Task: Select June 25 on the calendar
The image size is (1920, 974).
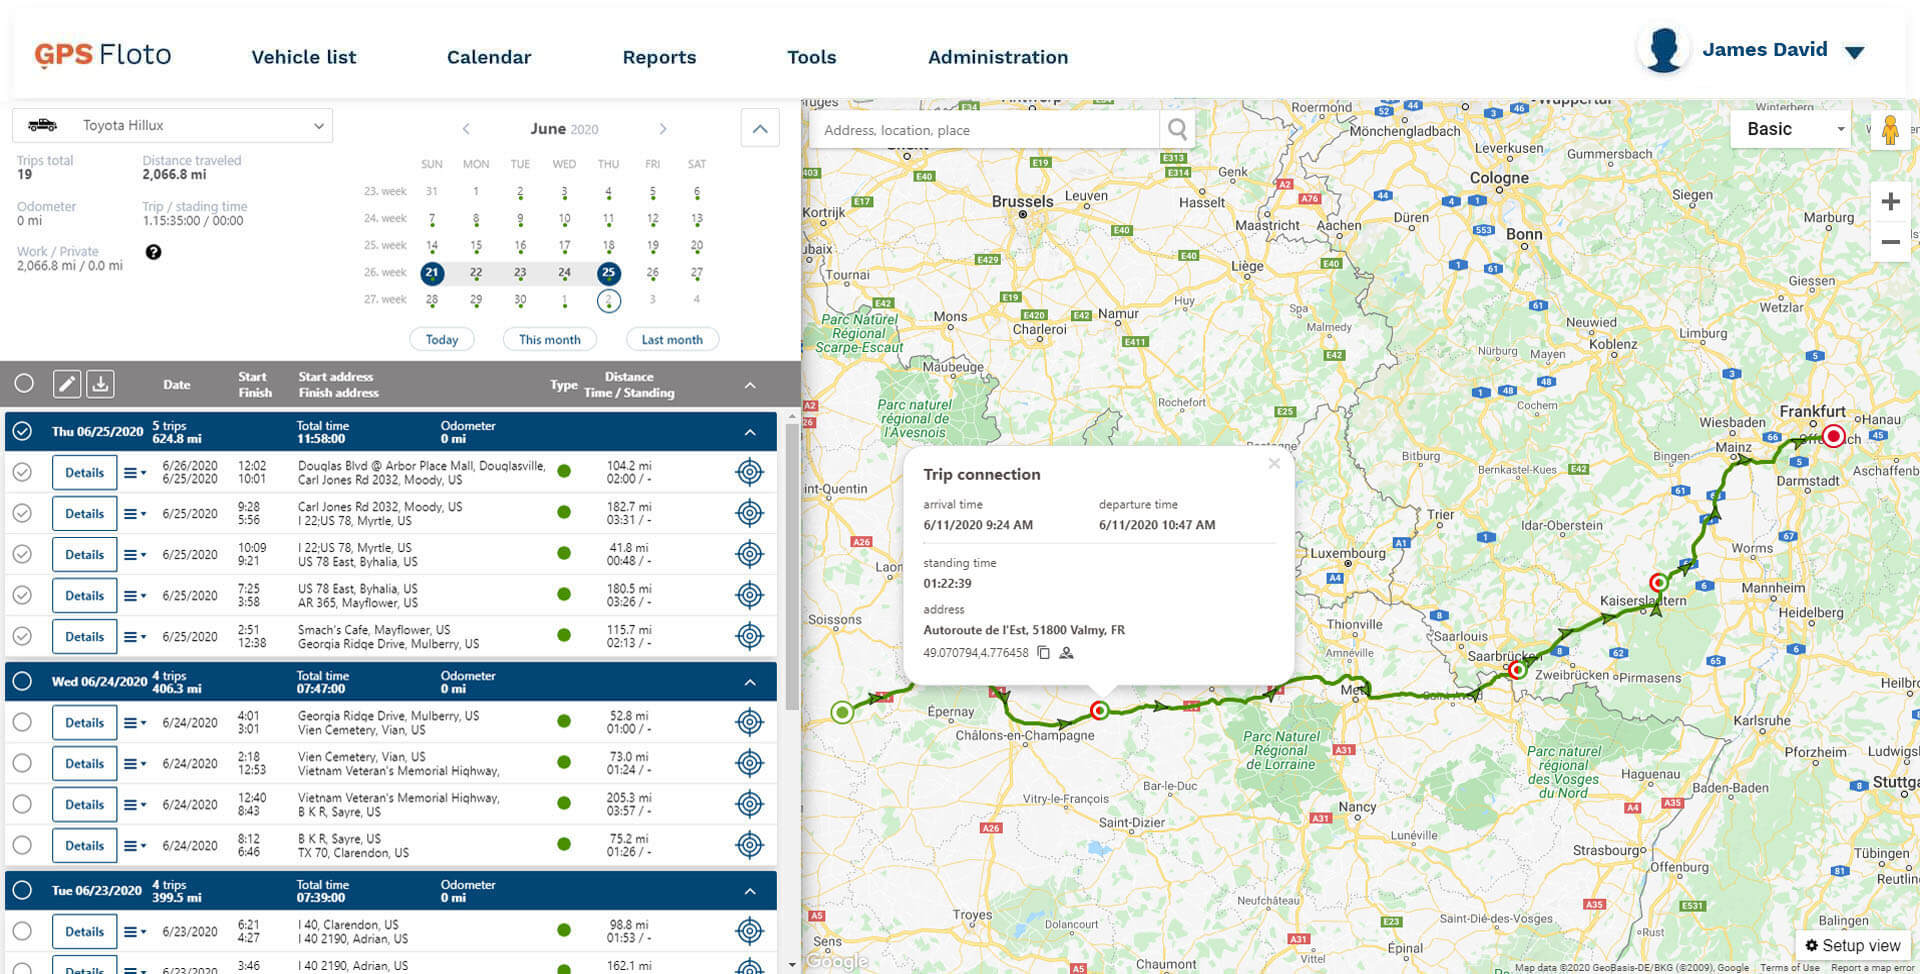Action: tap(608, 272)
